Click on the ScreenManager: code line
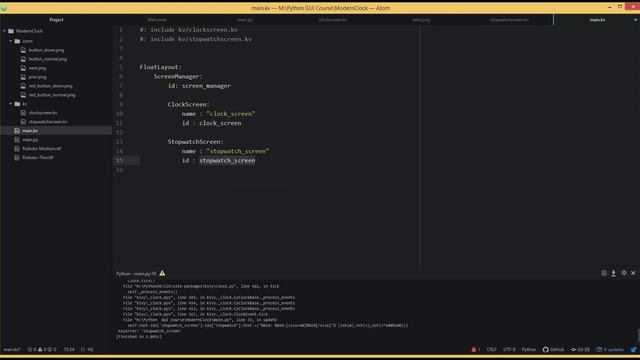The height and width of the screenshot is (360, 640). (x=178, y=76)
